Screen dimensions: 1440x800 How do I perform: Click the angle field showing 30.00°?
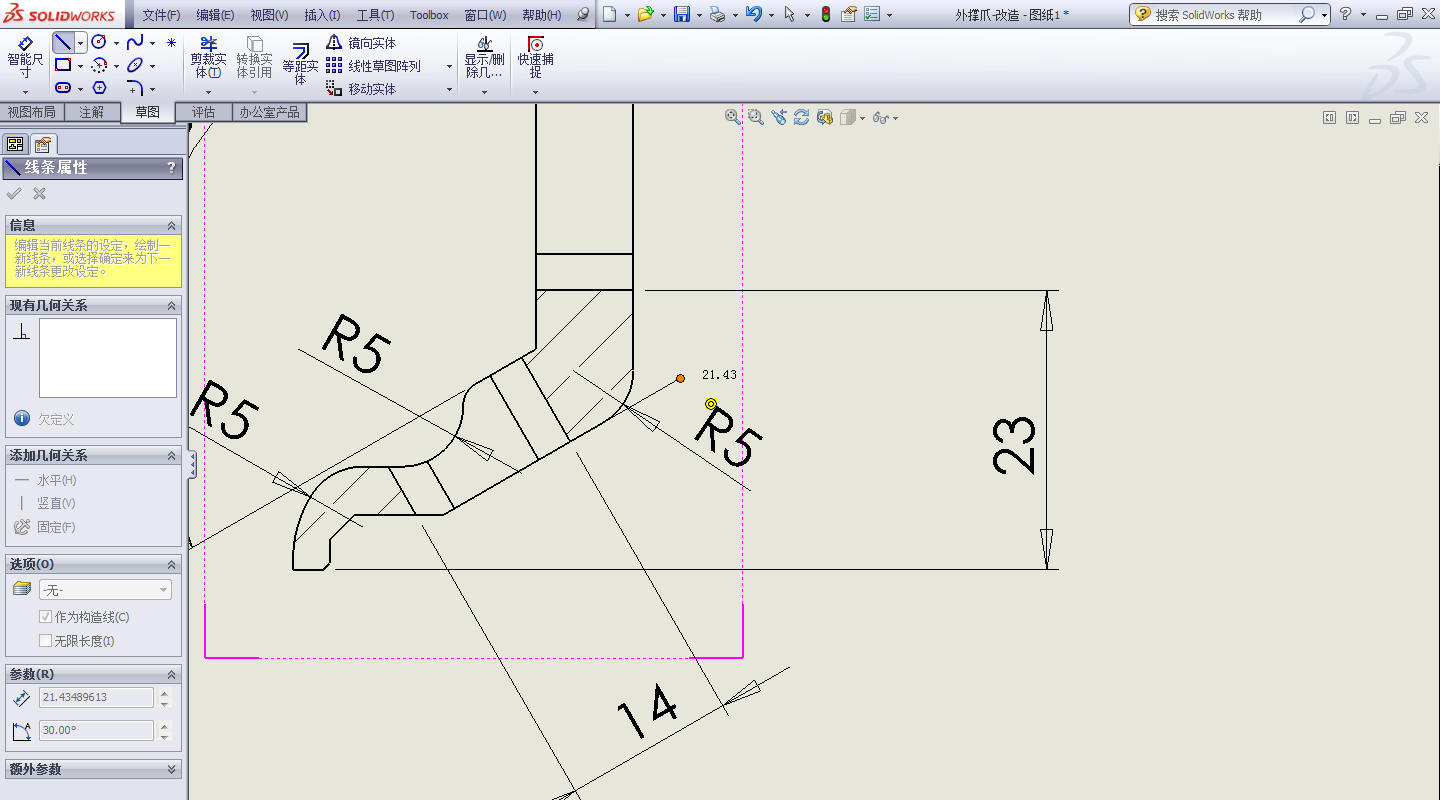(x=97, y=731)
